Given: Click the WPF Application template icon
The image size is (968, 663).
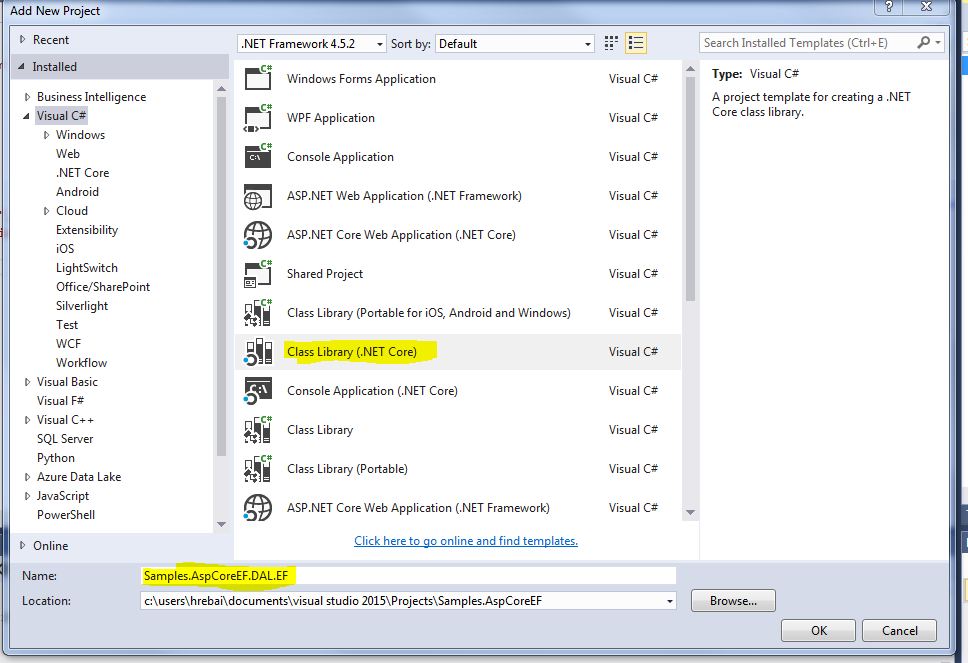Looking at the screenshot, I should (258, 118).
